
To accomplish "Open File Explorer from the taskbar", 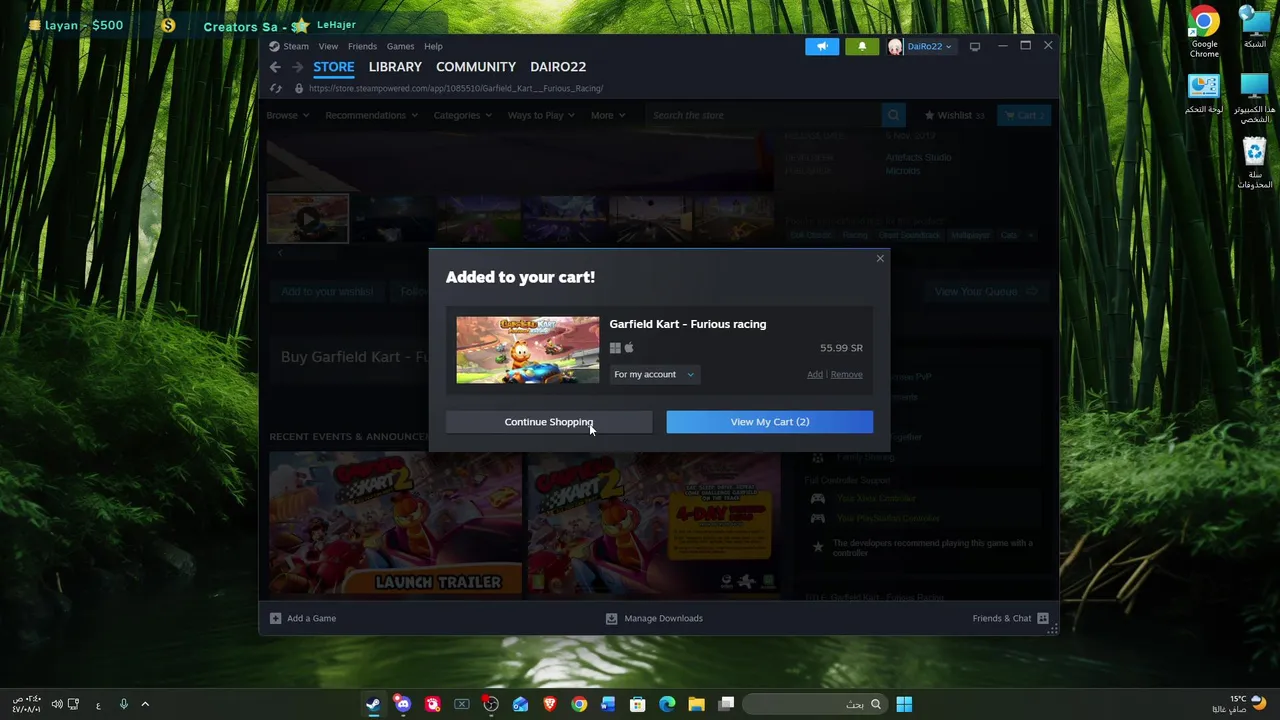I will coord(696,704).
